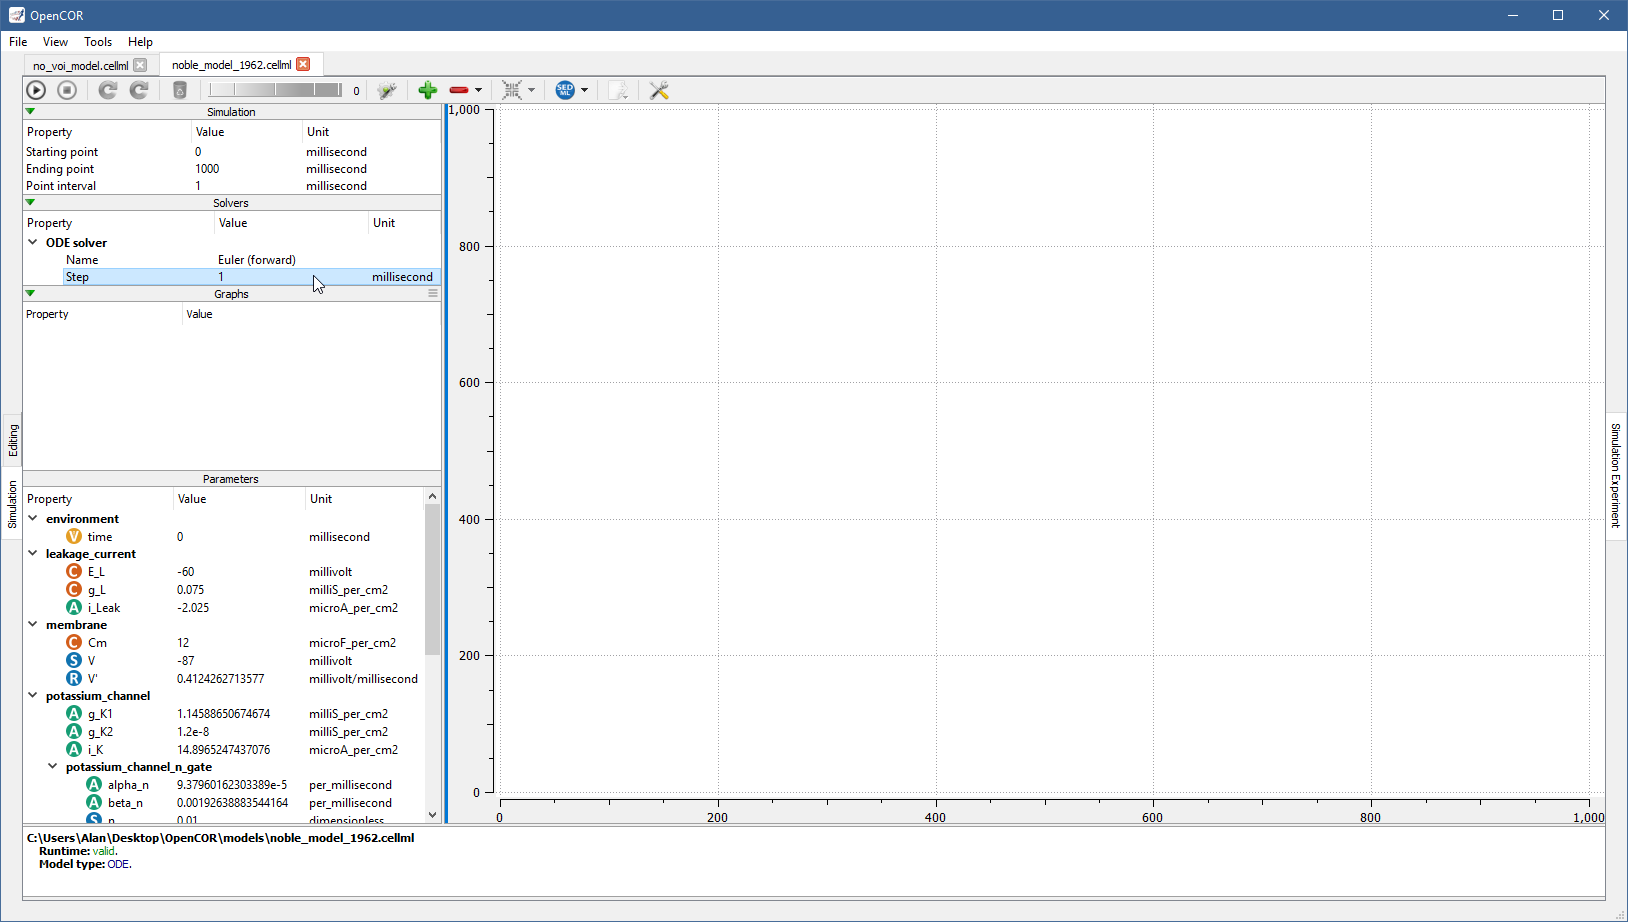Adjust the simulation delay slider
The image size is (1628, 922).
(275, 90)
